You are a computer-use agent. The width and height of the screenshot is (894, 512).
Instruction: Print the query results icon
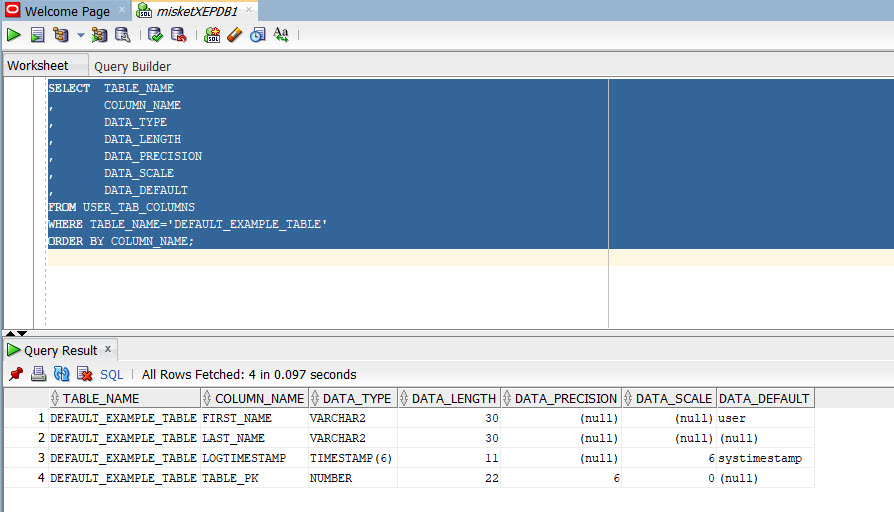coord(39,374)
